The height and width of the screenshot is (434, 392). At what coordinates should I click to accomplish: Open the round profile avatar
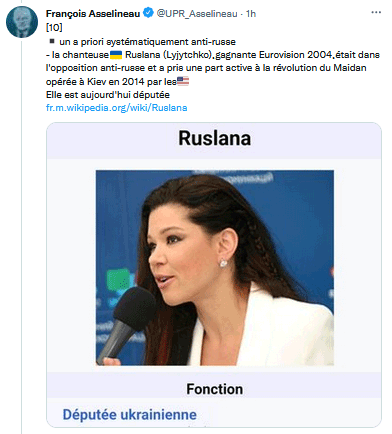[22, 22]
